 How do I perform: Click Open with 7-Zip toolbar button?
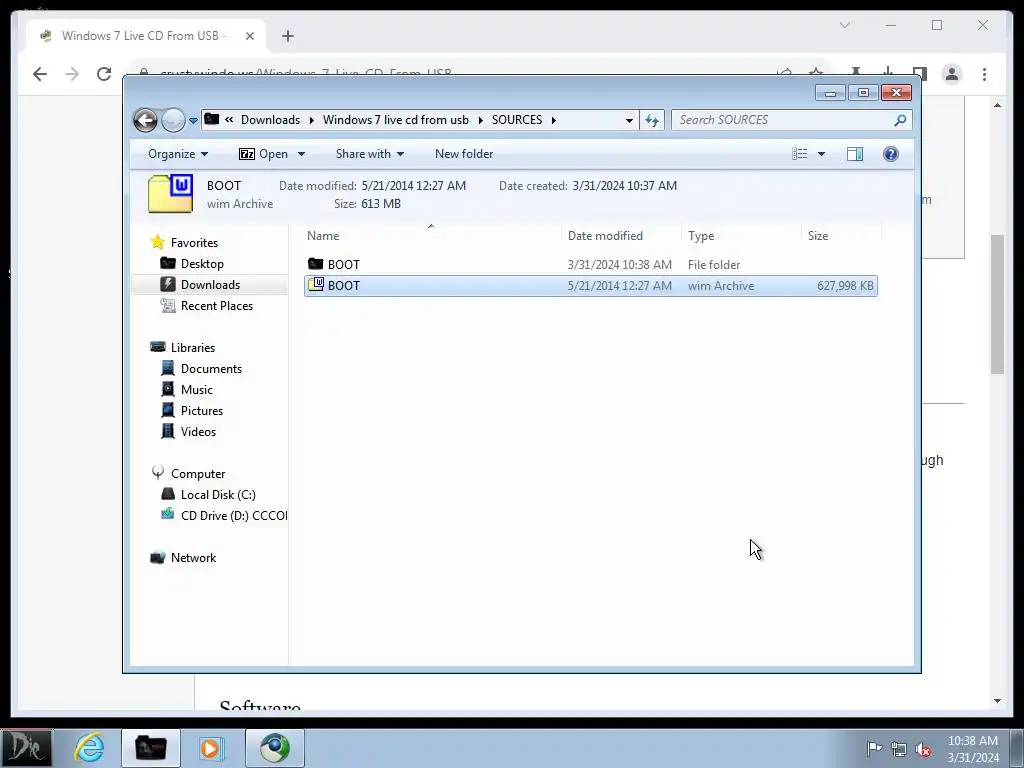[x=263, y=154]
